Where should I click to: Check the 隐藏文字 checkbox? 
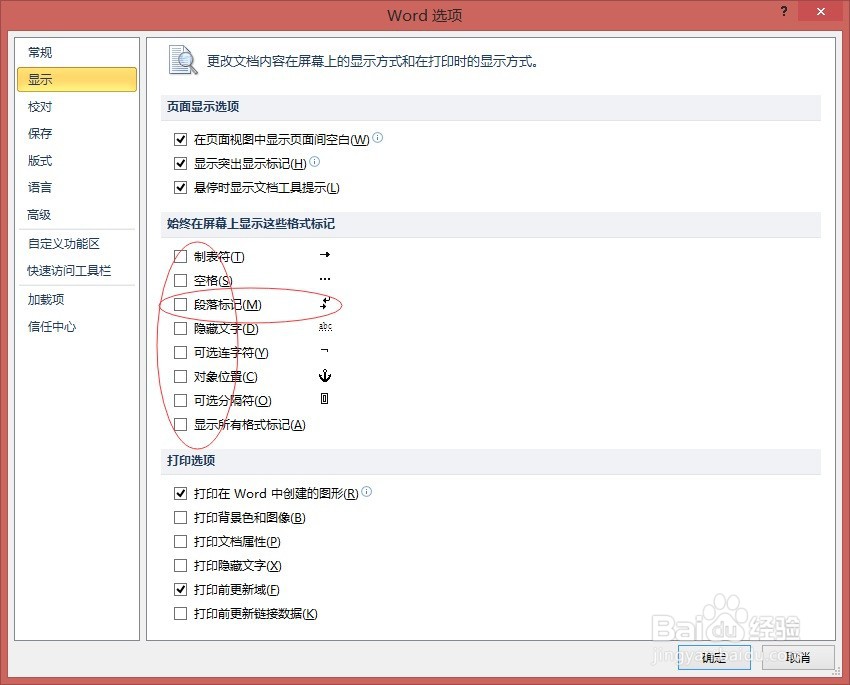[x=181, y=328]
